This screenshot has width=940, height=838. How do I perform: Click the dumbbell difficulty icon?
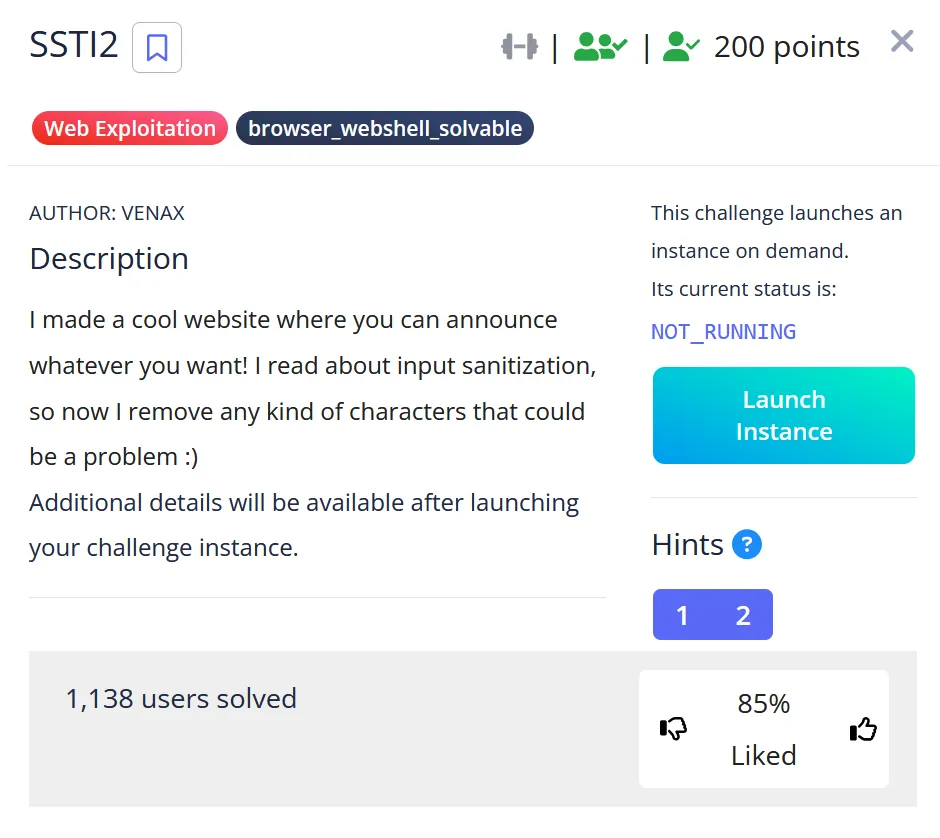pos(519,47)
